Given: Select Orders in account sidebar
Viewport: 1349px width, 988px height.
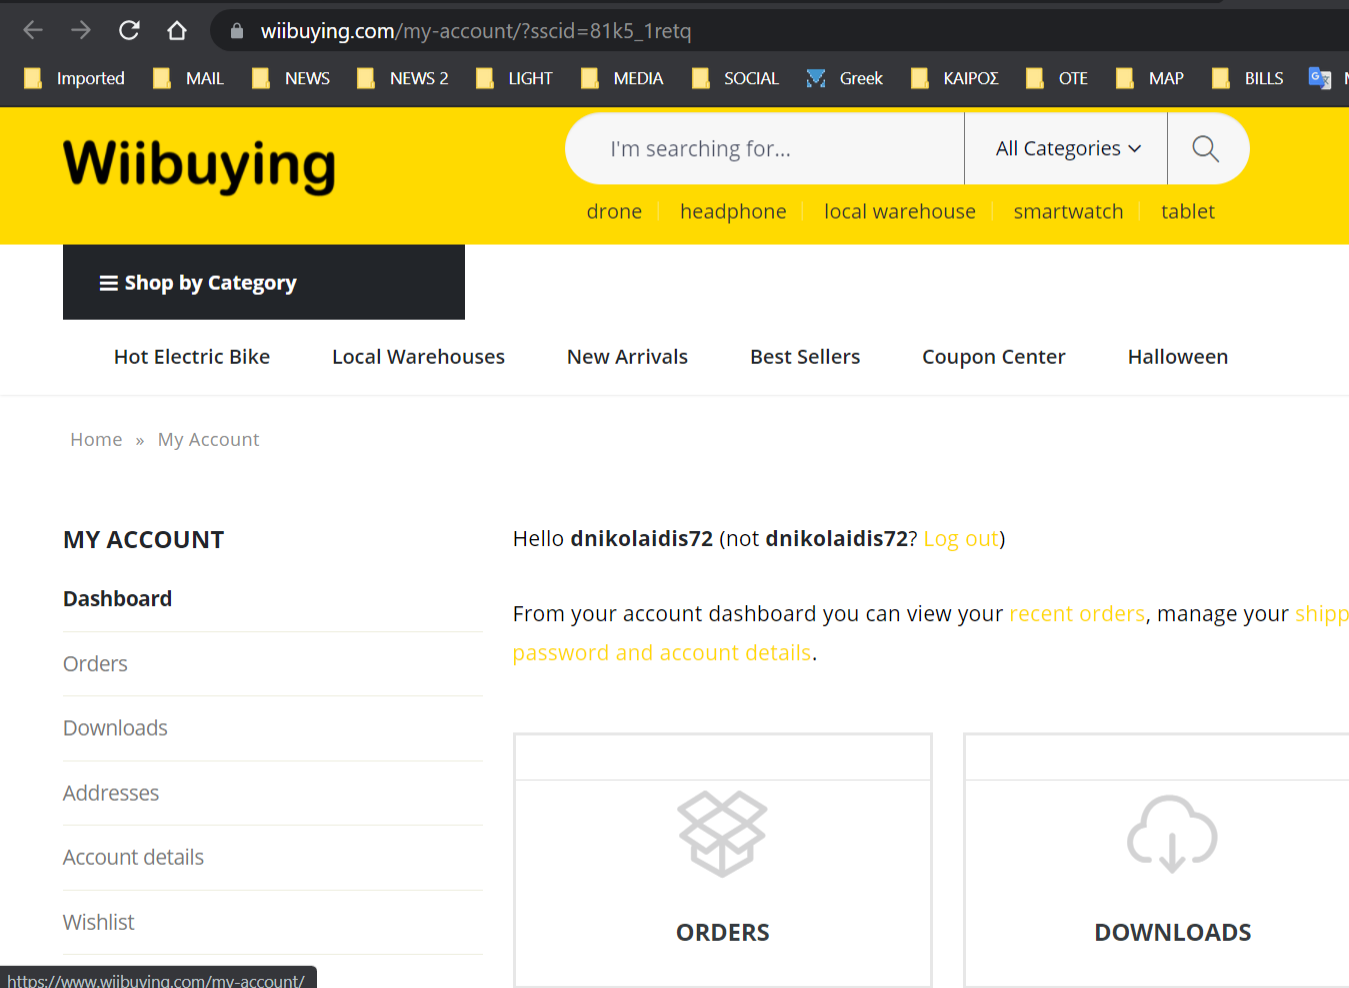Looking at the screenshot, I should [x=95, y=664].
